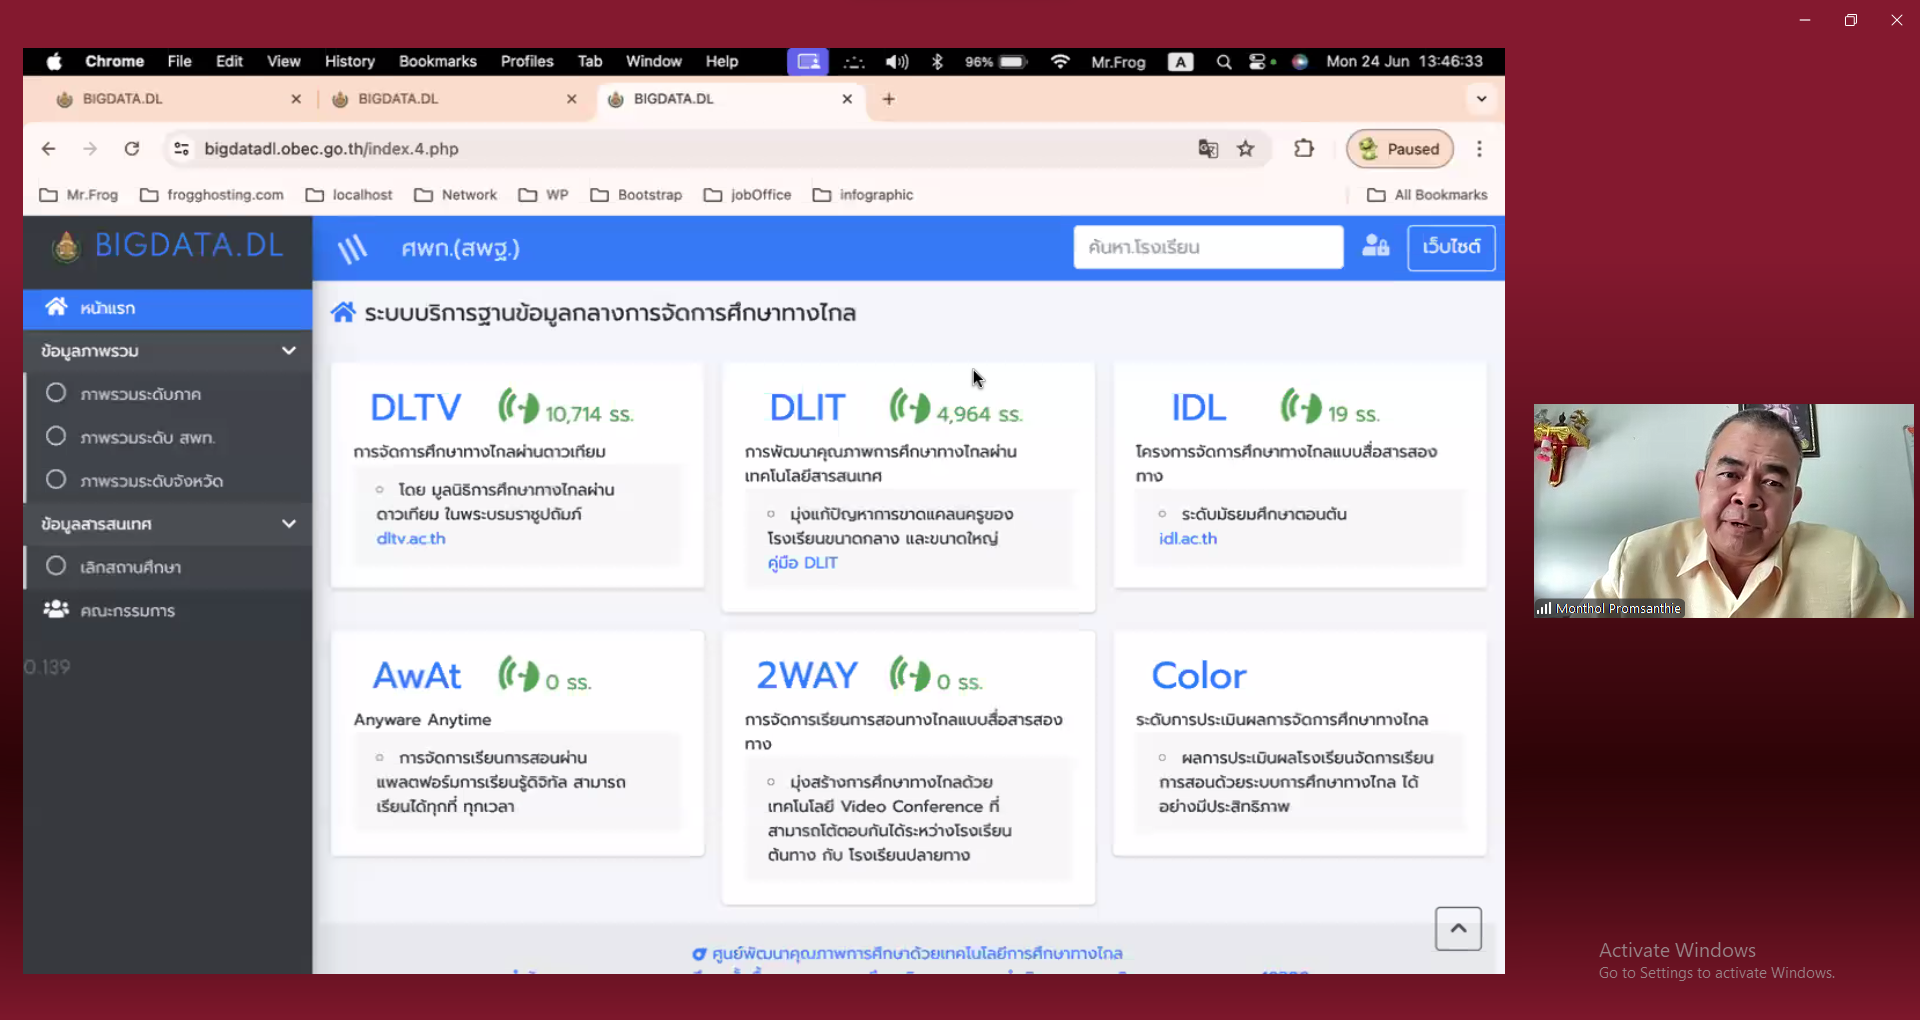The width and height of the screenshot is (1920, 1020).
Task: Collapse the ข้อมูลสารสนเทศ sidebar section
Action: pos(289,524)
